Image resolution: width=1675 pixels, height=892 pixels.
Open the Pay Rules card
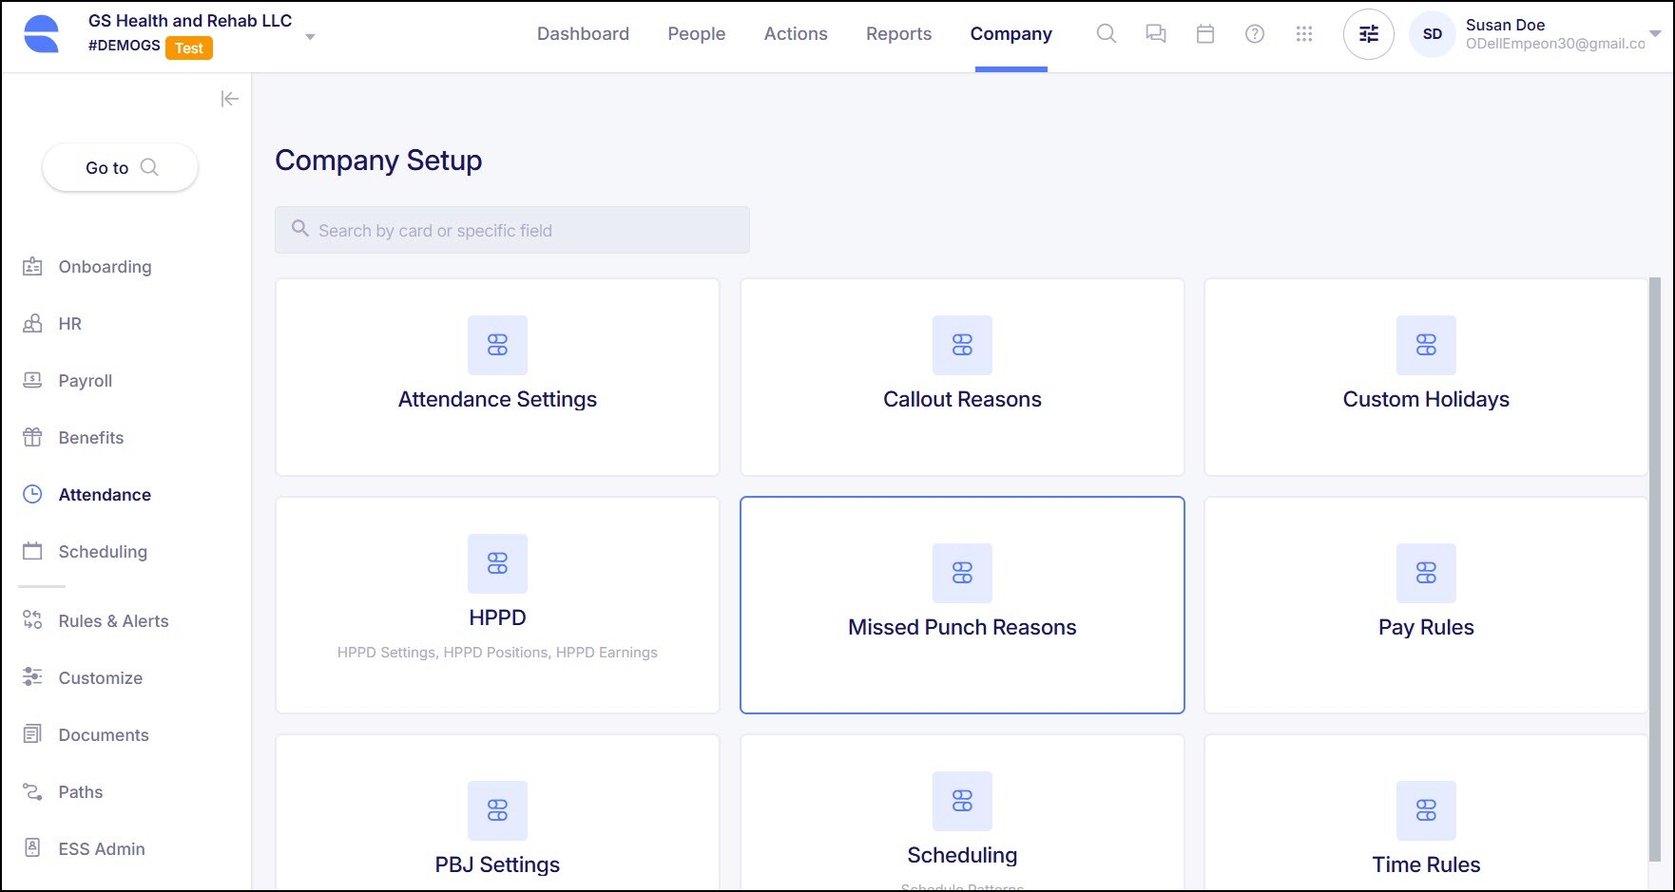point(1425,605)
